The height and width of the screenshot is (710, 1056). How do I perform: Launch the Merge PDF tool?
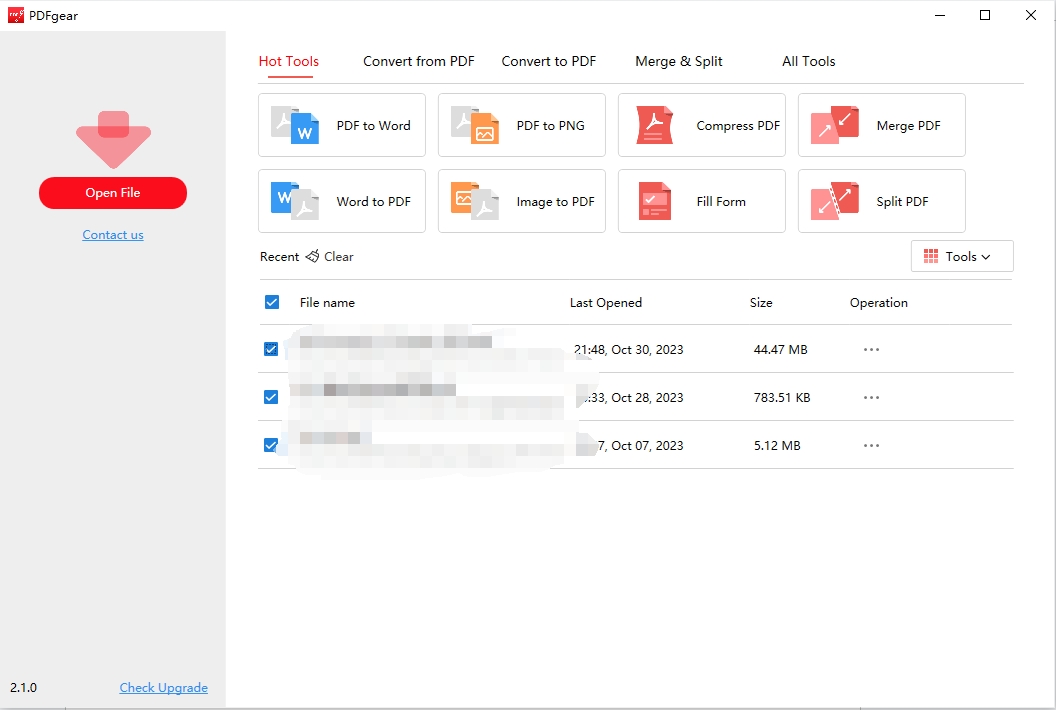pyautogui.click(x=881, y=125)
